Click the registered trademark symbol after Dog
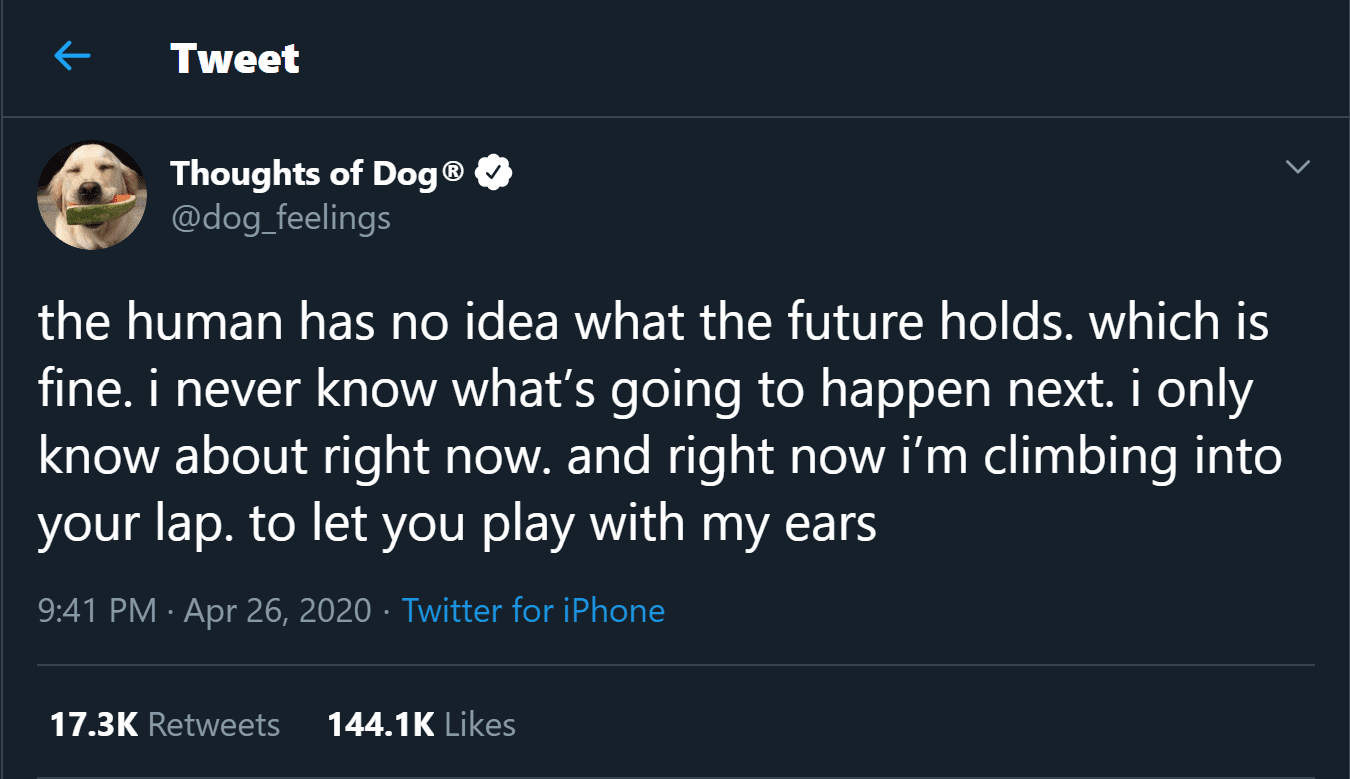Viewport: 1350px width, 779px height. tap(453, 173)
